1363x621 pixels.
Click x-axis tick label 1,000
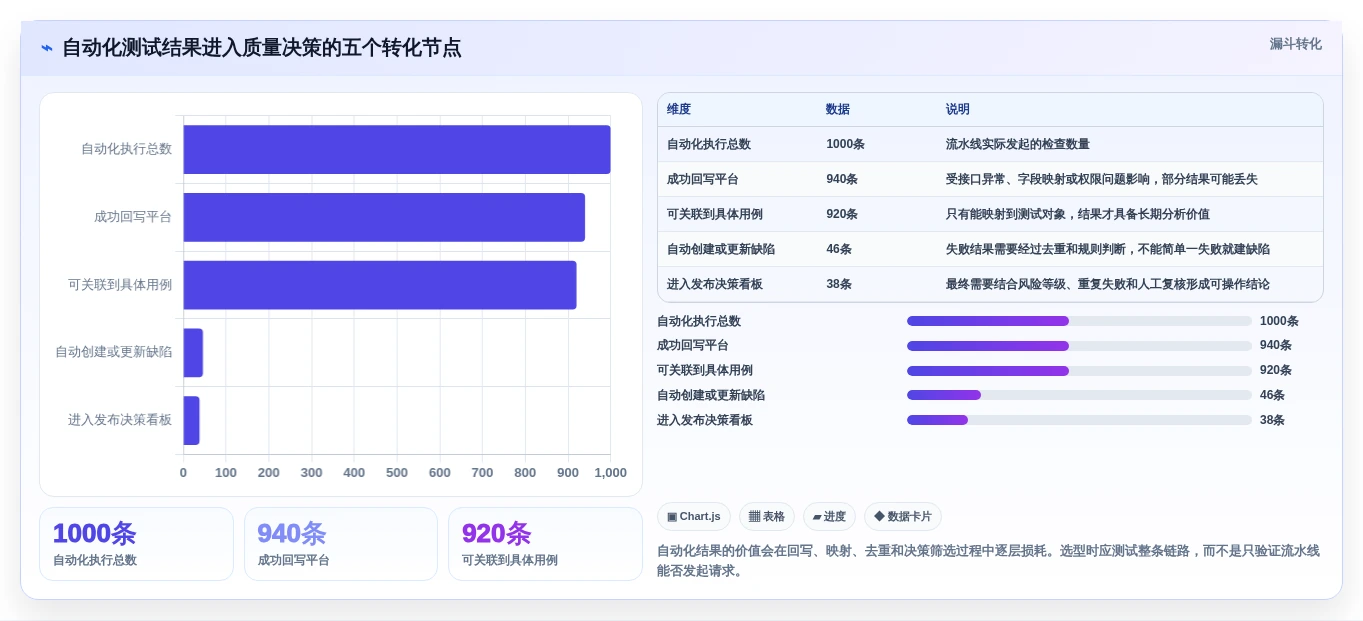coord(610,473)
